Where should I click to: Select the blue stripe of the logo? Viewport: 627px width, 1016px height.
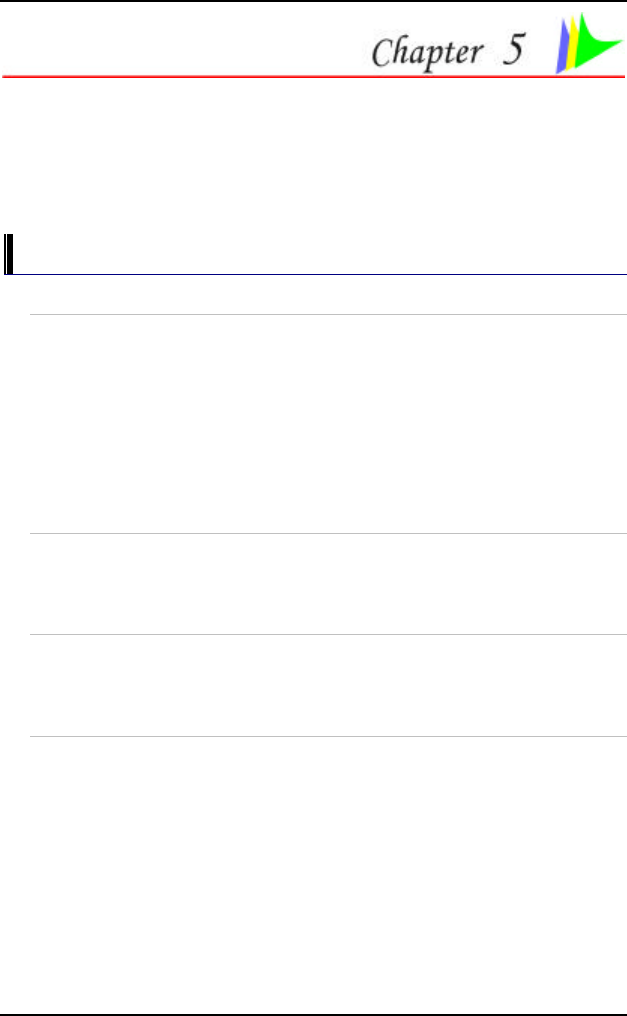pos(562,47)
